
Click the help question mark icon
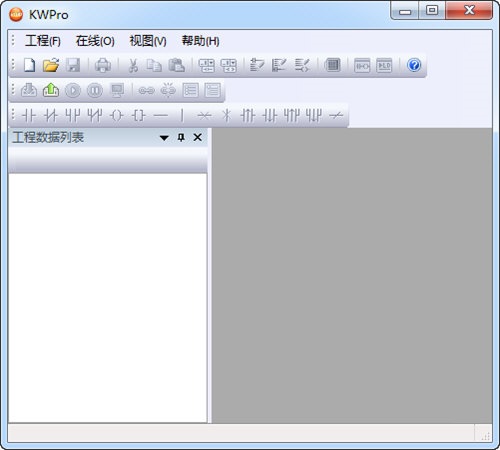414,65
